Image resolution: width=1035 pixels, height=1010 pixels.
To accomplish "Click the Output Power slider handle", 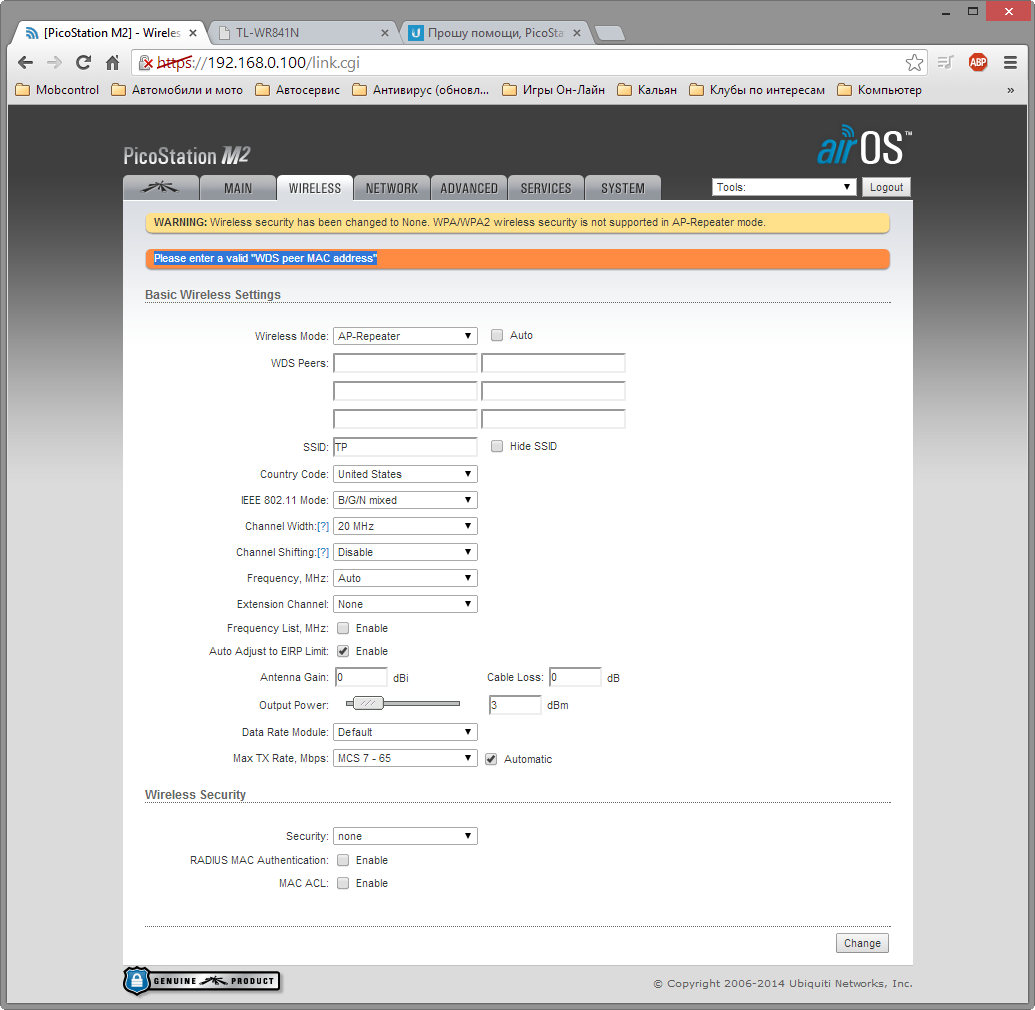I will click(x=368, y=704).
